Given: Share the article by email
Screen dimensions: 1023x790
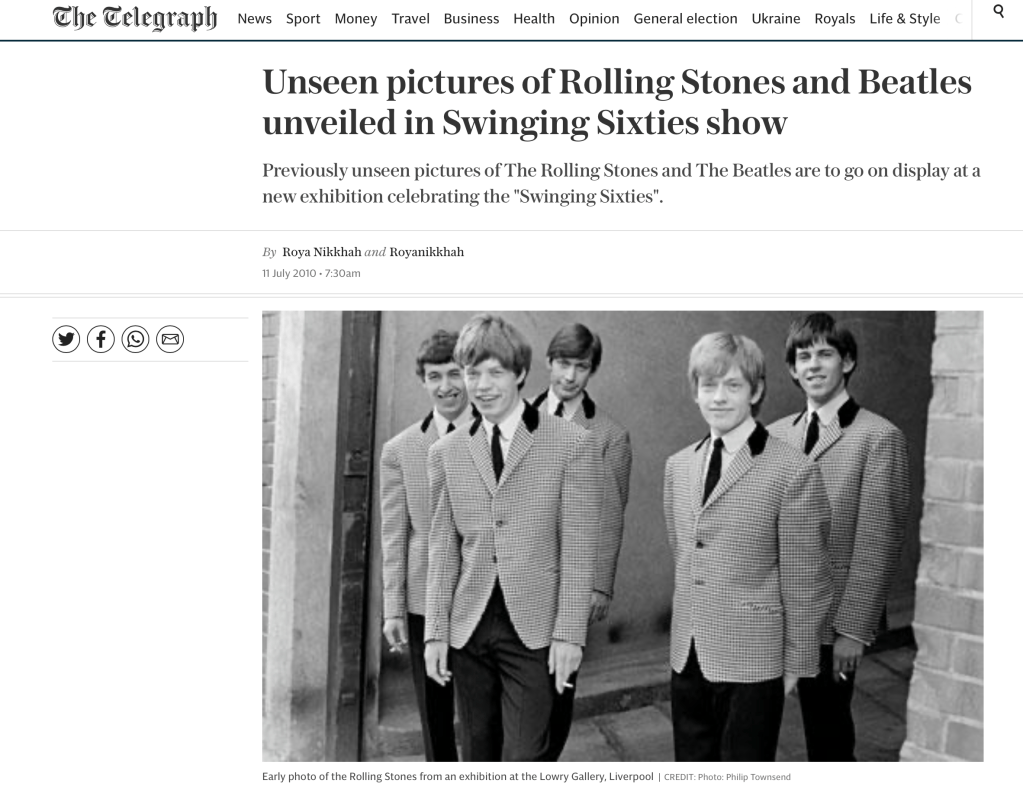Looking at the screenshot, I should coord(170,339).
